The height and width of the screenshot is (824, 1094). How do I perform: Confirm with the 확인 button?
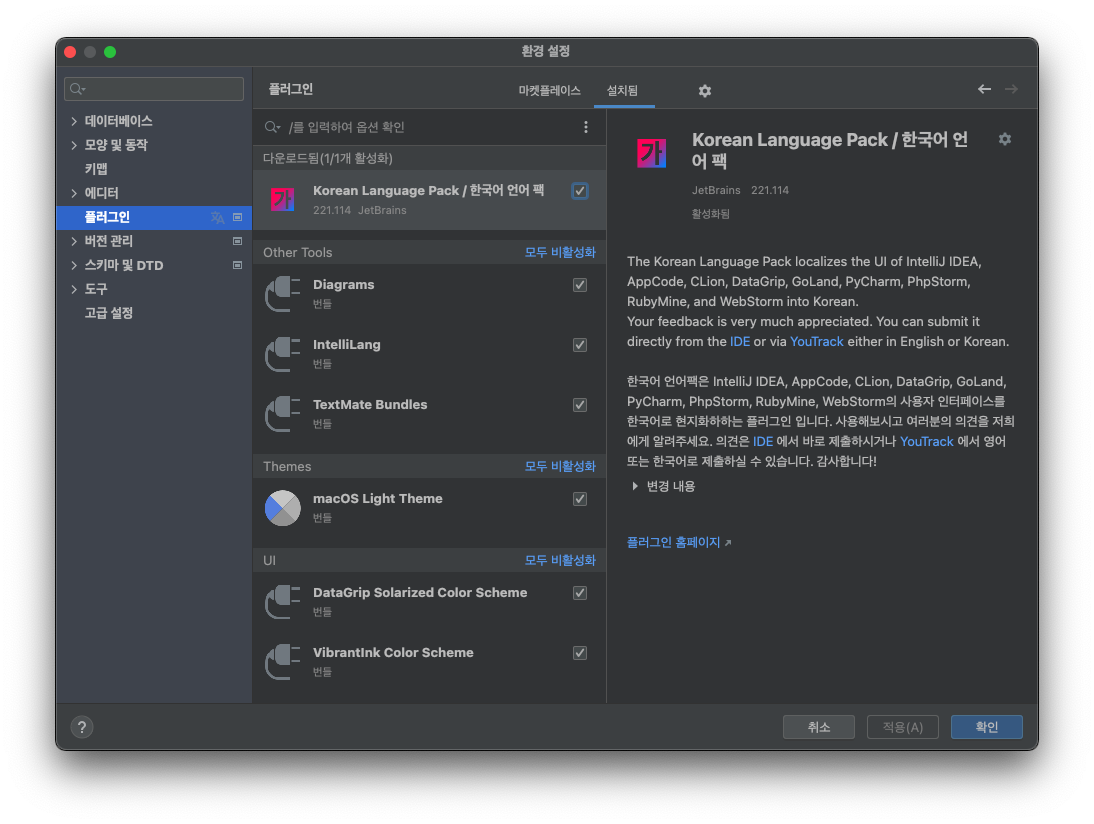987,727
